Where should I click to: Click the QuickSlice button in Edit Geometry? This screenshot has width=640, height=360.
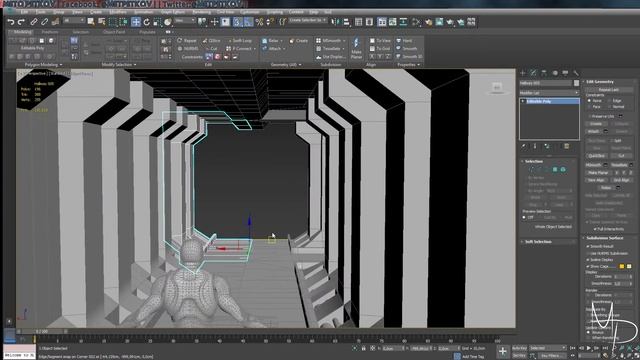point(596,156)
